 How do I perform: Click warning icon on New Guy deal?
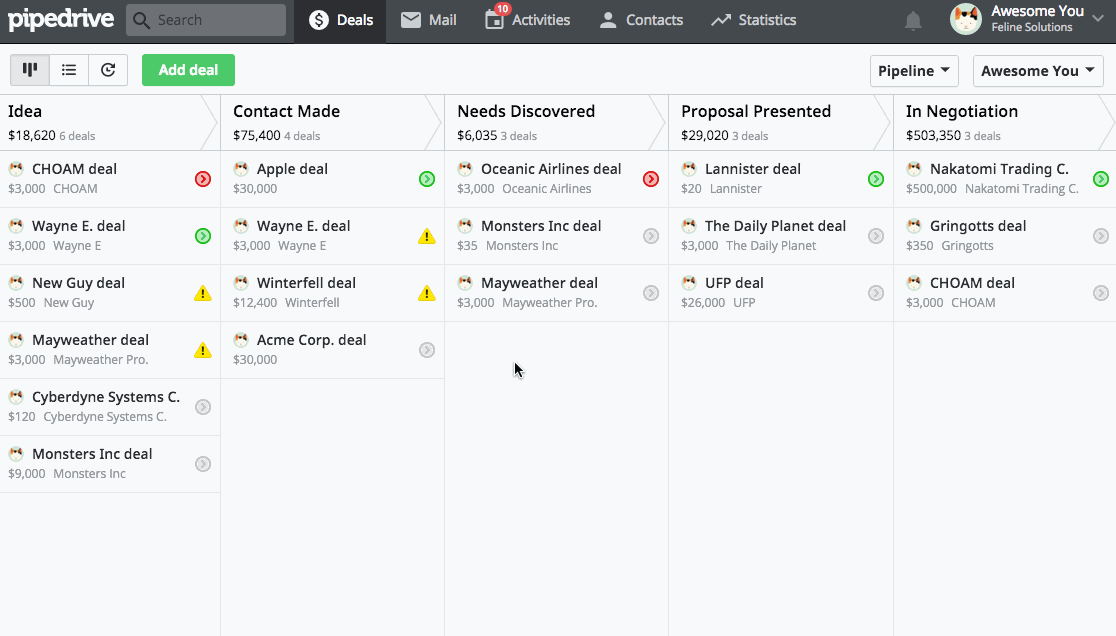point(203,293)
